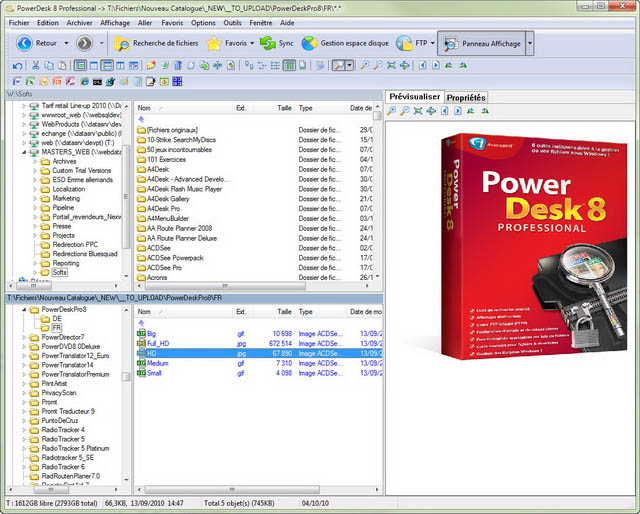640x514 pixels.
Task: Toggle the active details view mode button
Action: click(x=289, y=65)
